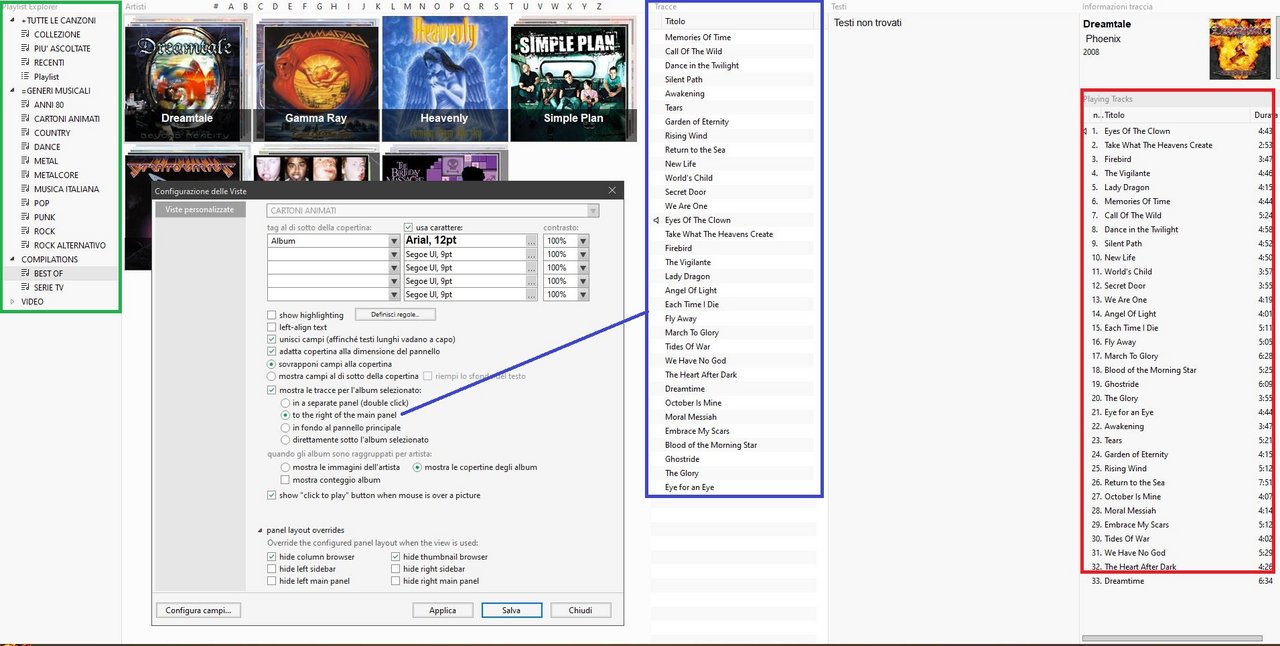
Task: Click the speaker icon in Playing Tracks list
Action: pyautogui.click(x=1086, y=131)
